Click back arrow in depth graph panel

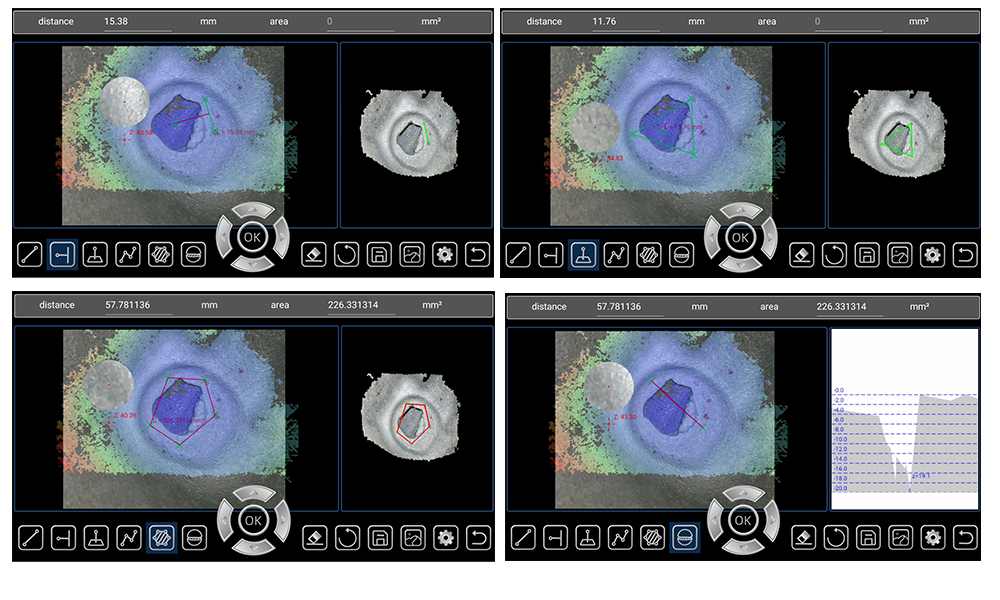pos(966,538)
